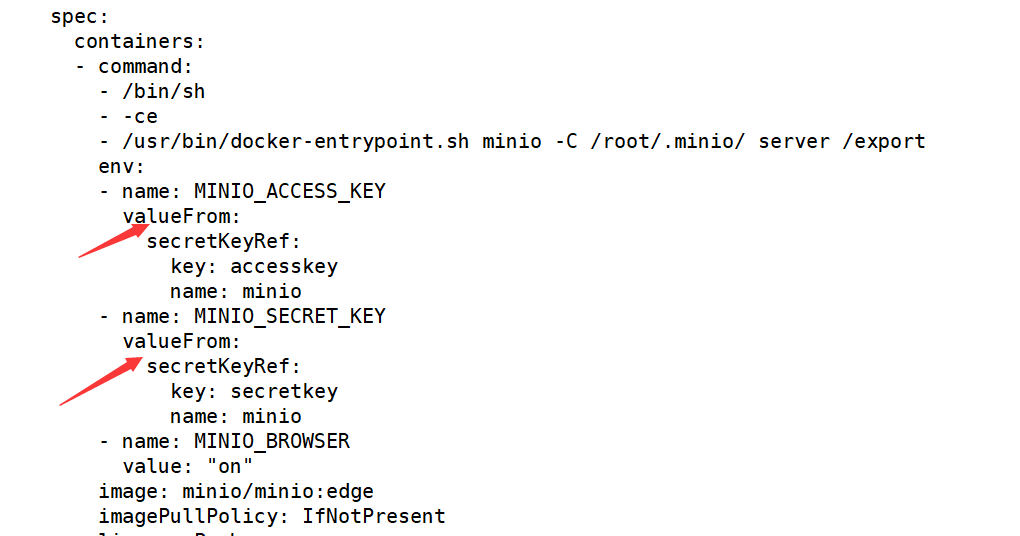Click valueFrom under MINIO_ACCESS_KEY
This screenshot has height=536, width=1020.
click(181, 216)
